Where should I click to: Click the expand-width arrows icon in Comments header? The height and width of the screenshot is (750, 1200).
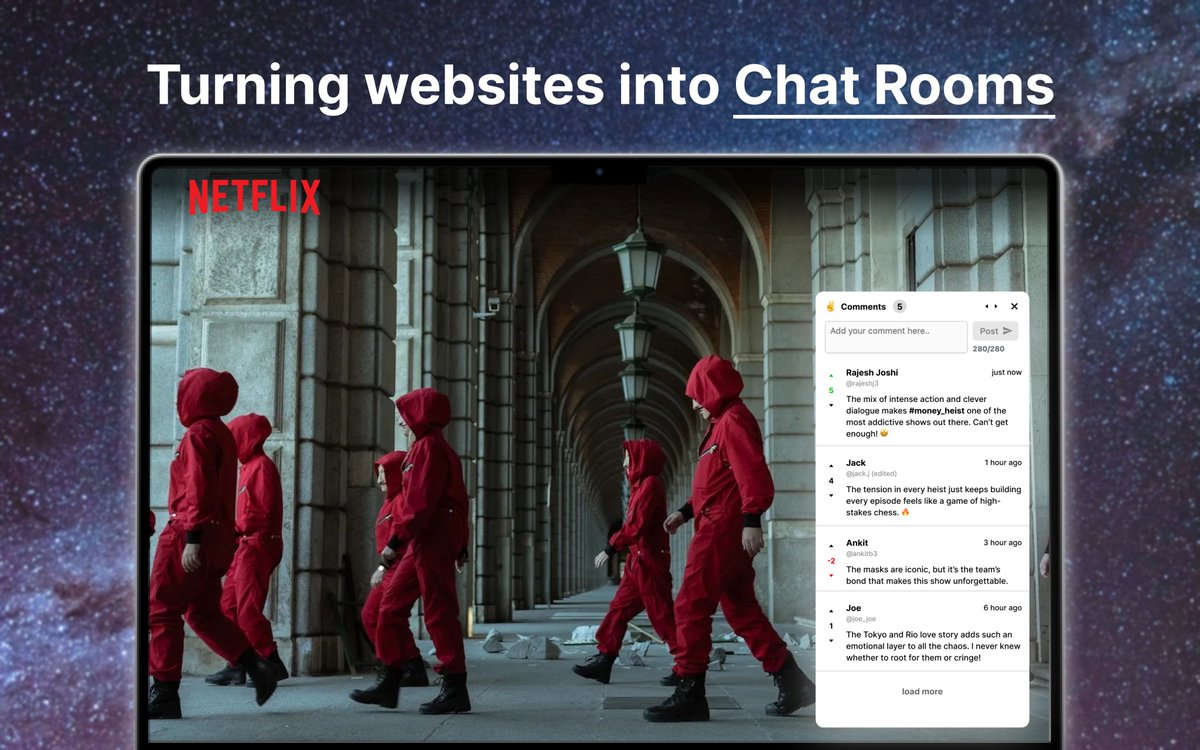pyautogui.click(x=991, y=306)
